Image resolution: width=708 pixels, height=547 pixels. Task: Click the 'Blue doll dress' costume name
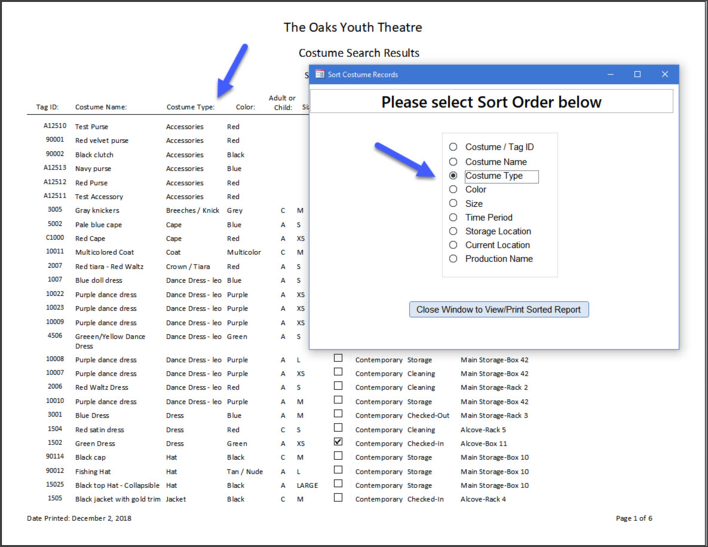pyautogui.click(x=98, y=280)
